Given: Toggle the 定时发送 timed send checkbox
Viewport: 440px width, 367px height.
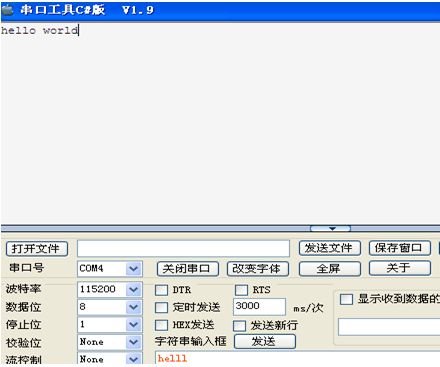Looking at the screenshot, I should tap(161, 307).
